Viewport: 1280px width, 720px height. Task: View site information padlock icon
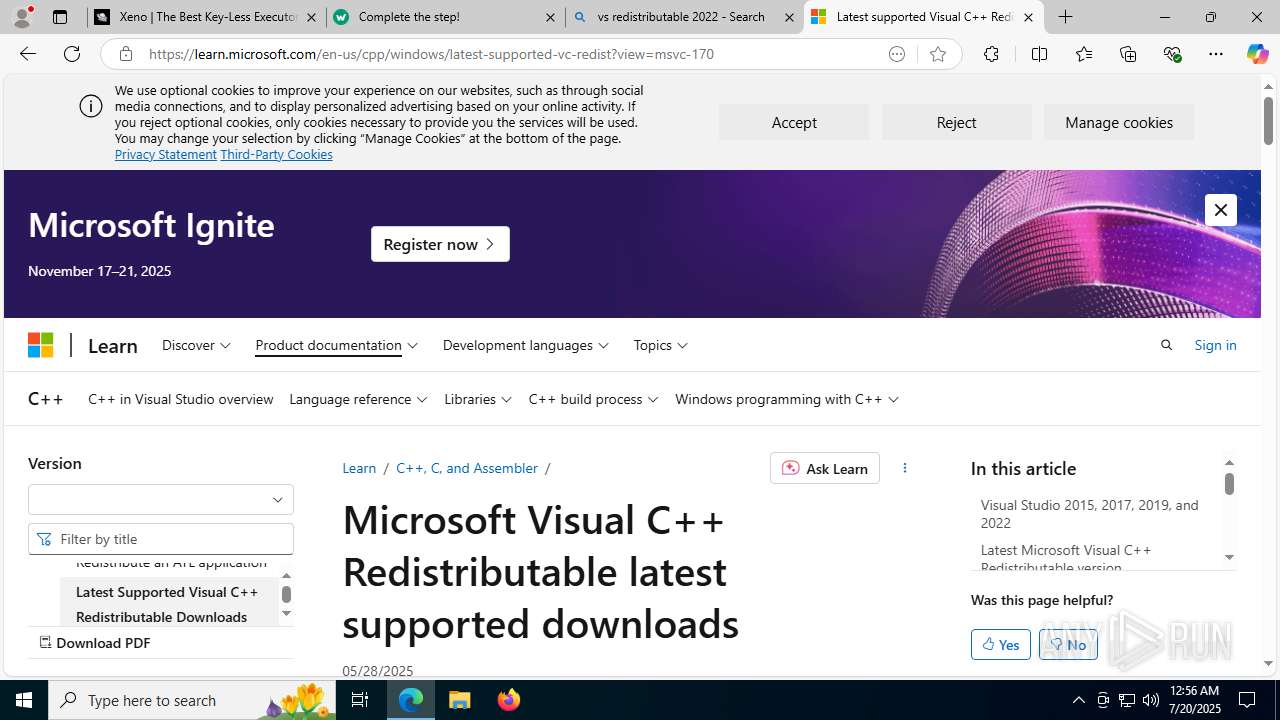click(125, 54)
